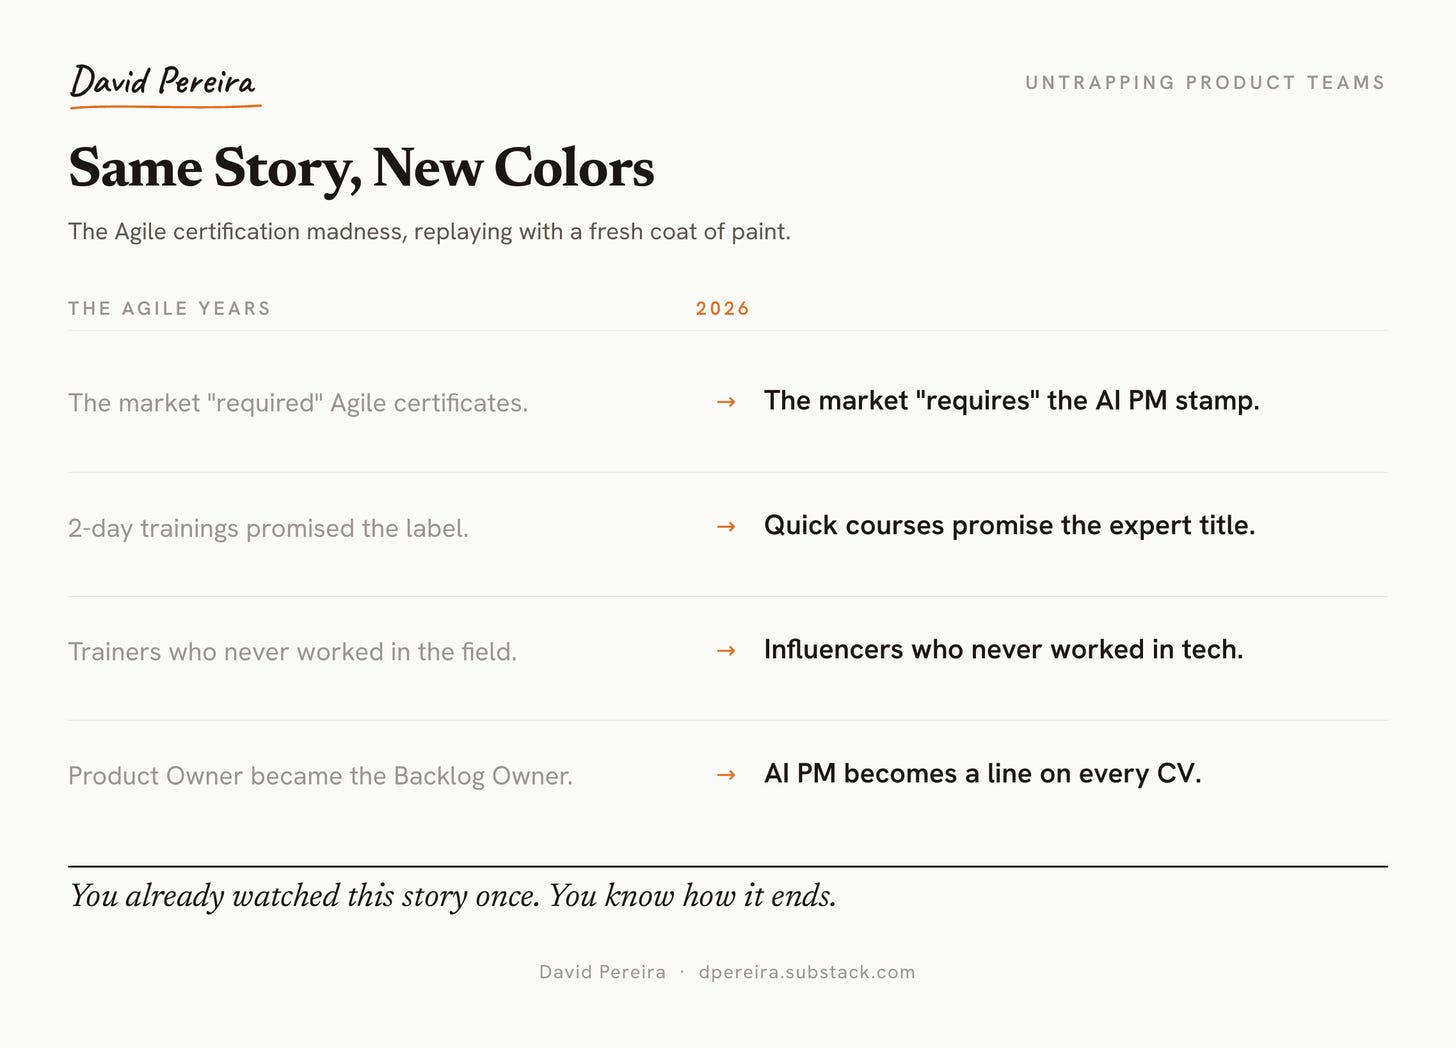Click the arrow beside 'AI PM stamp' row
The height and width of the screenshot is (1048, 1456).
coord(726,402)
